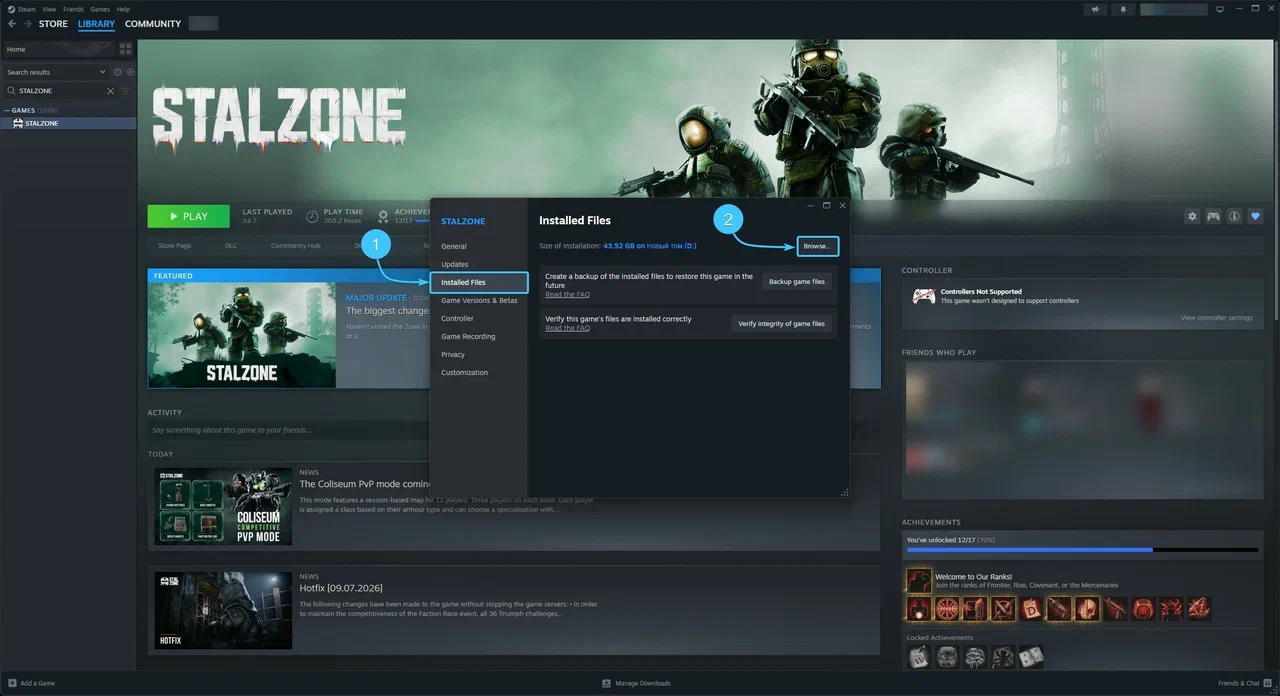Click Backup game files button
The image size is (1280, 696).
[797, 282]
